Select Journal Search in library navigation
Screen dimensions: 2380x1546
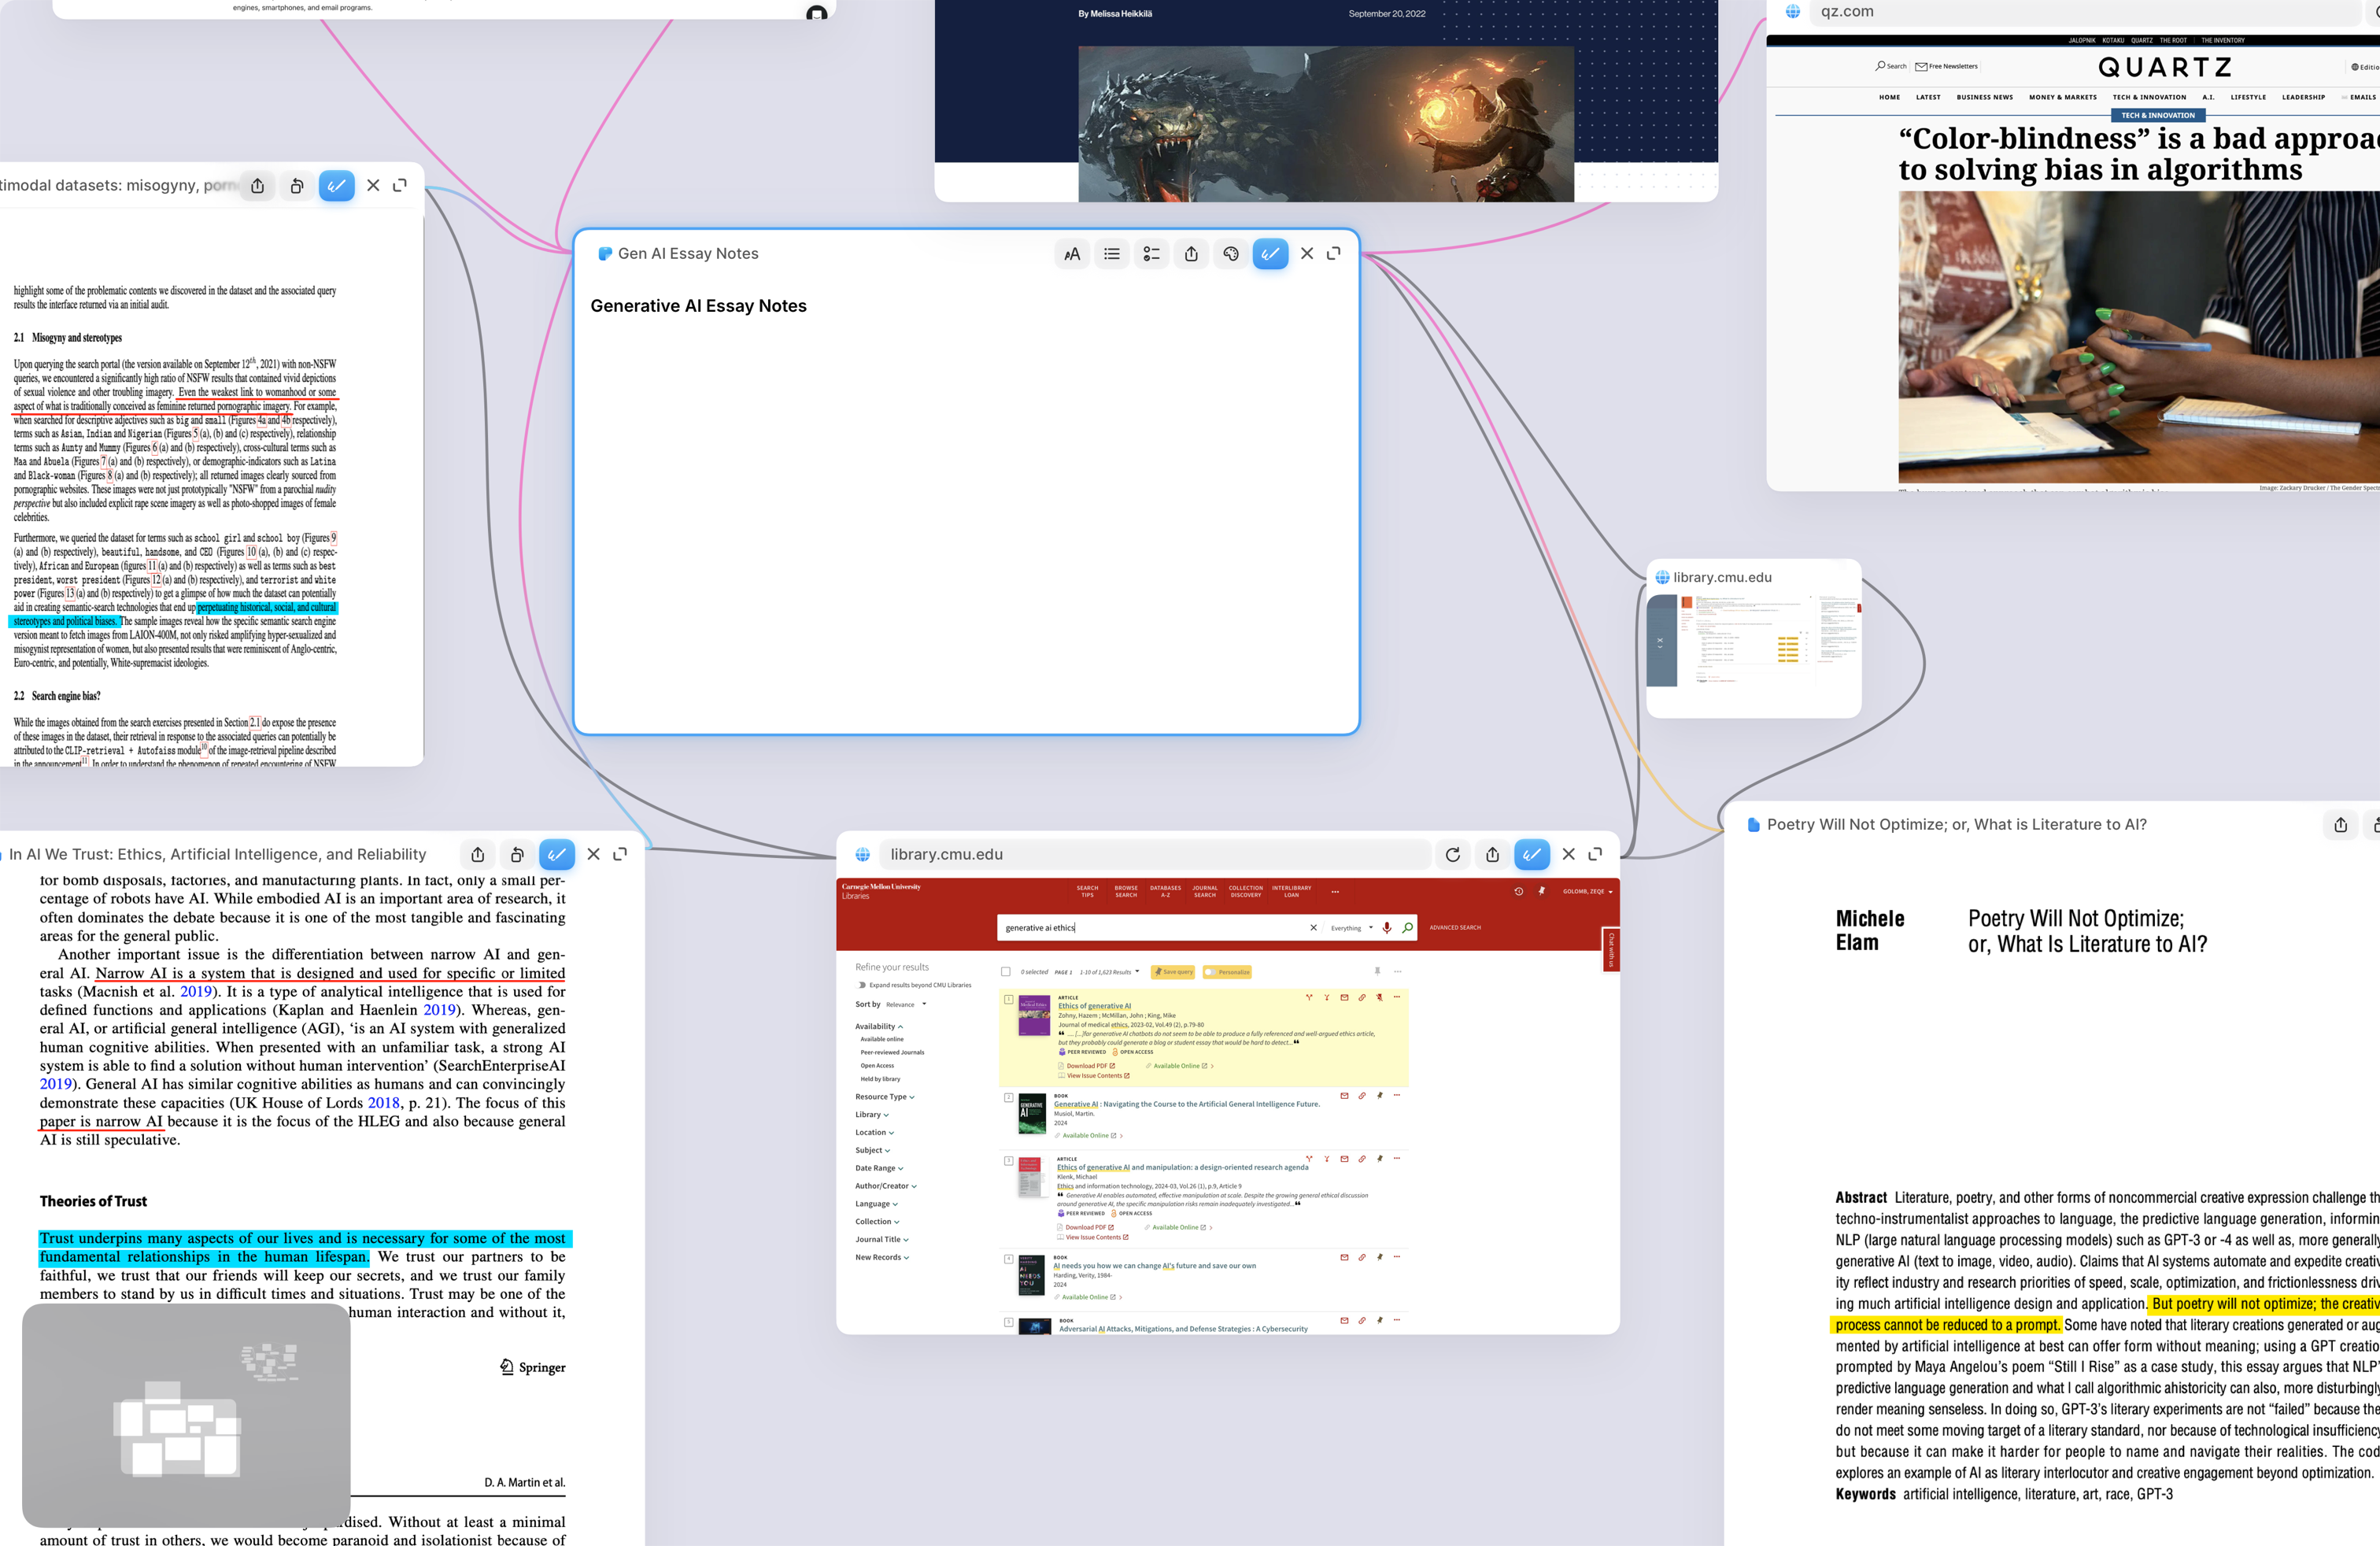[x=1205, y=891]
